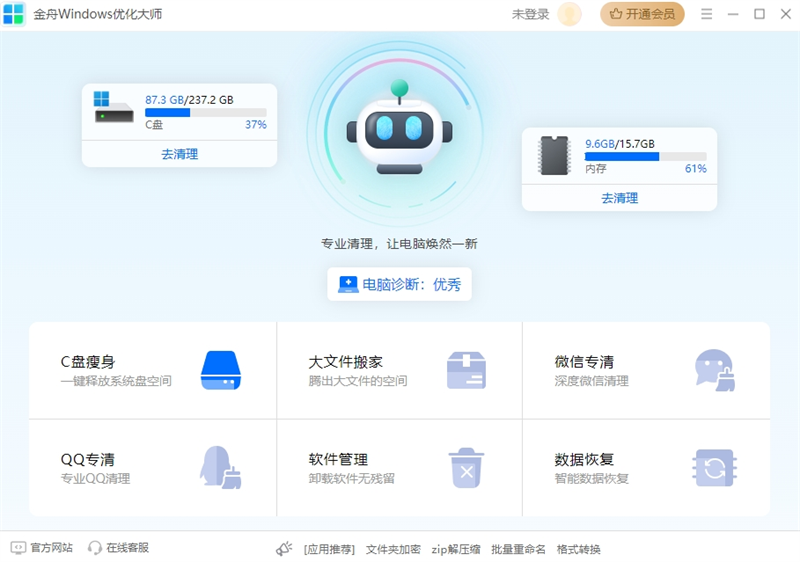Click the 数据恢复 recovery icon

coord(714,468)
